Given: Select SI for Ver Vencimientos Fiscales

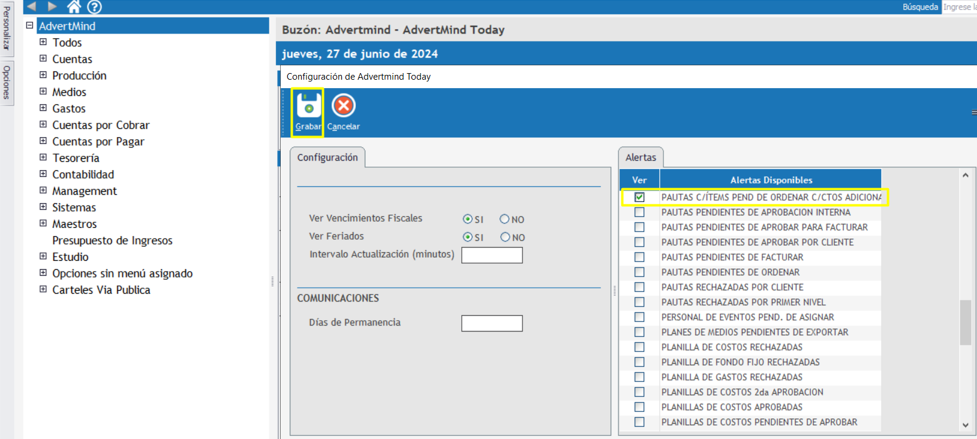Looking at the screenshot, I should pos(467,219).
